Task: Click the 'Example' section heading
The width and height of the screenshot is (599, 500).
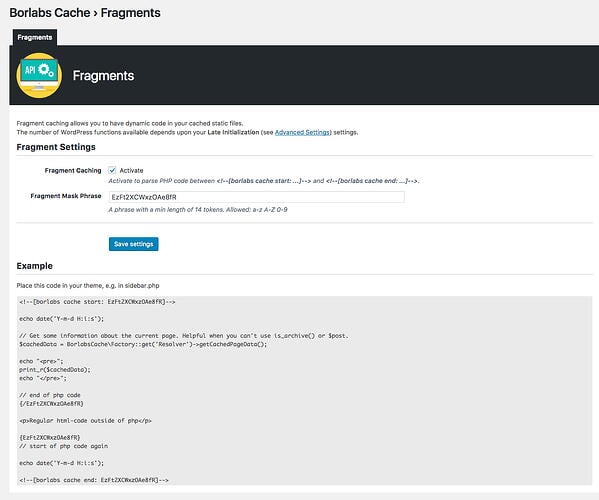Action: (34, 266)
